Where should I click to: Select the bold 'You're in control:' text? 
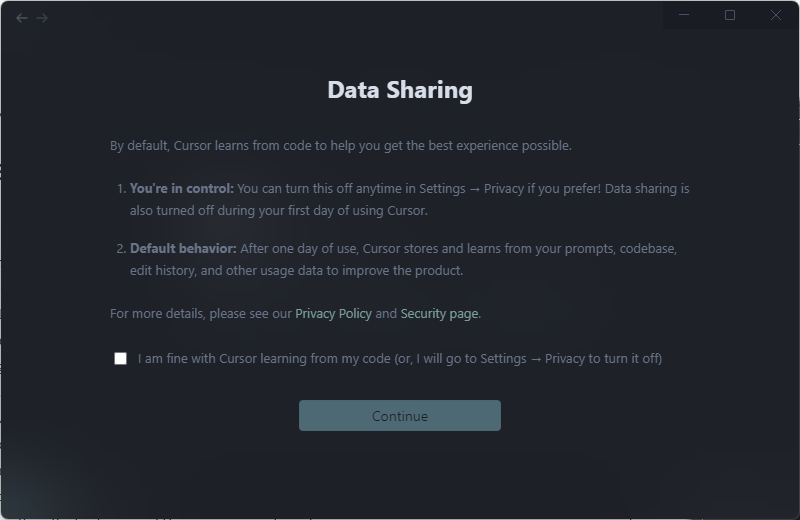click(x=182, y=188)
